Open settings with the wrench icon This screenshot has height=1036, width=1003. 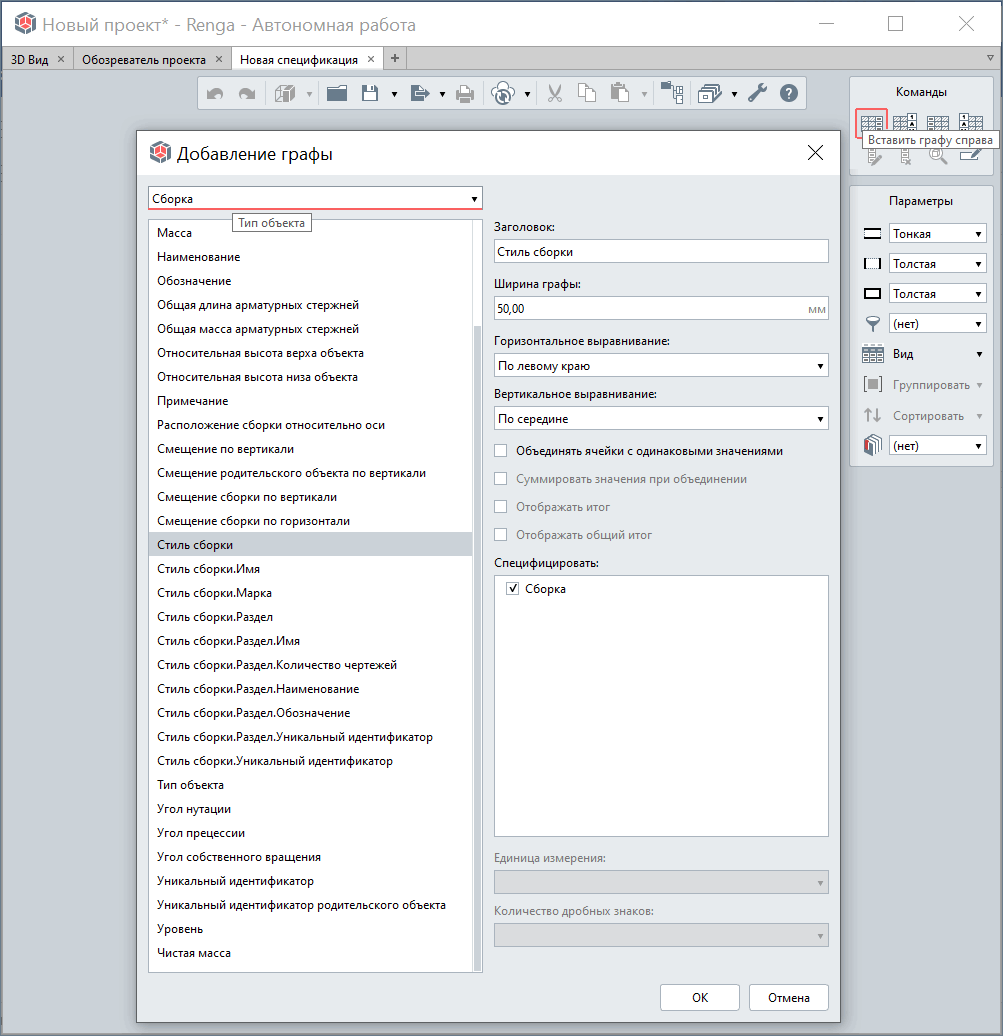757,93
